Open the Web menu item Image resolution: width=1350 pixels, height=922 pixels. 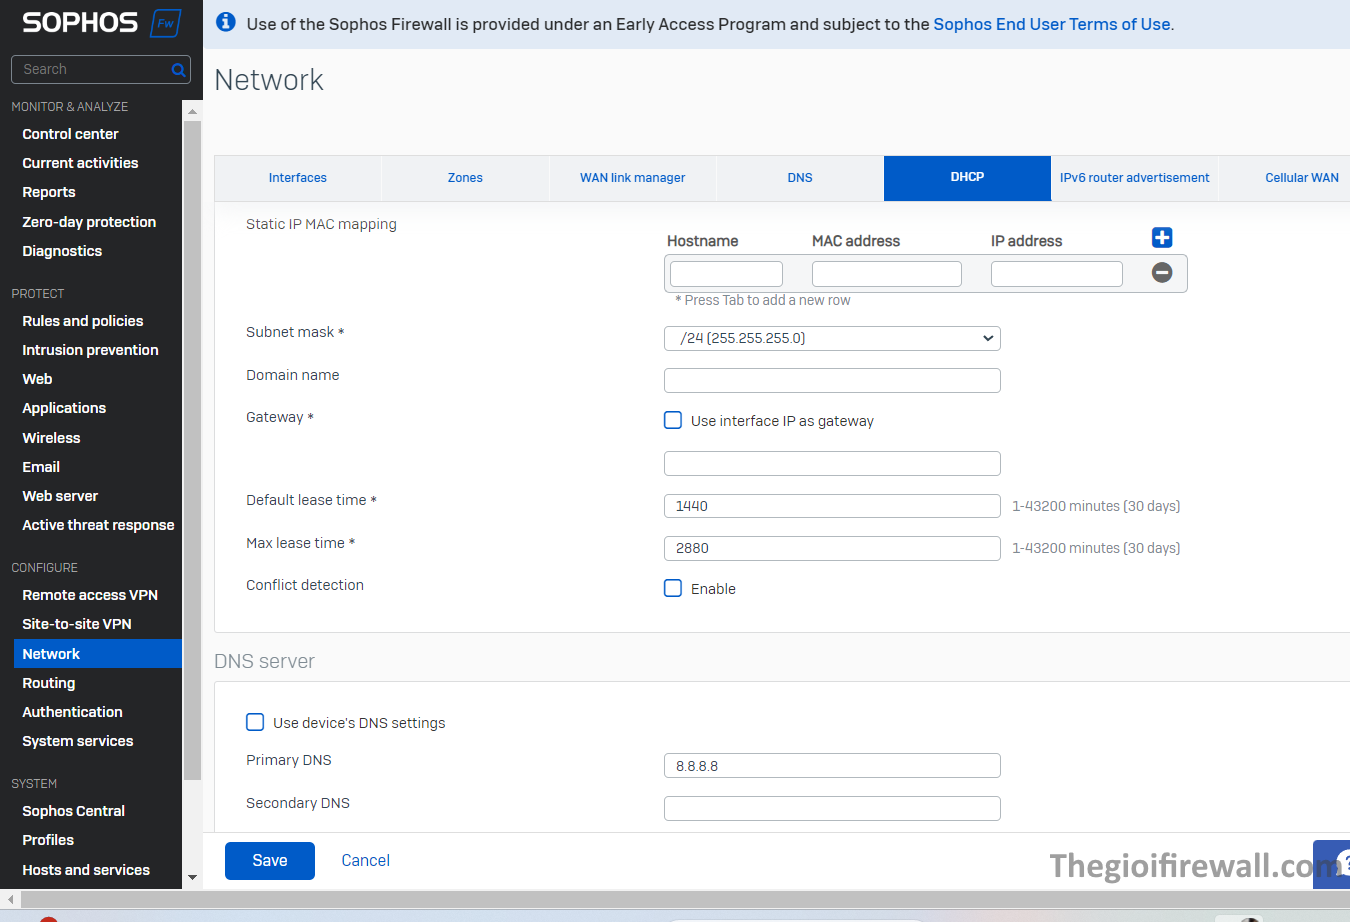[37, 379]
